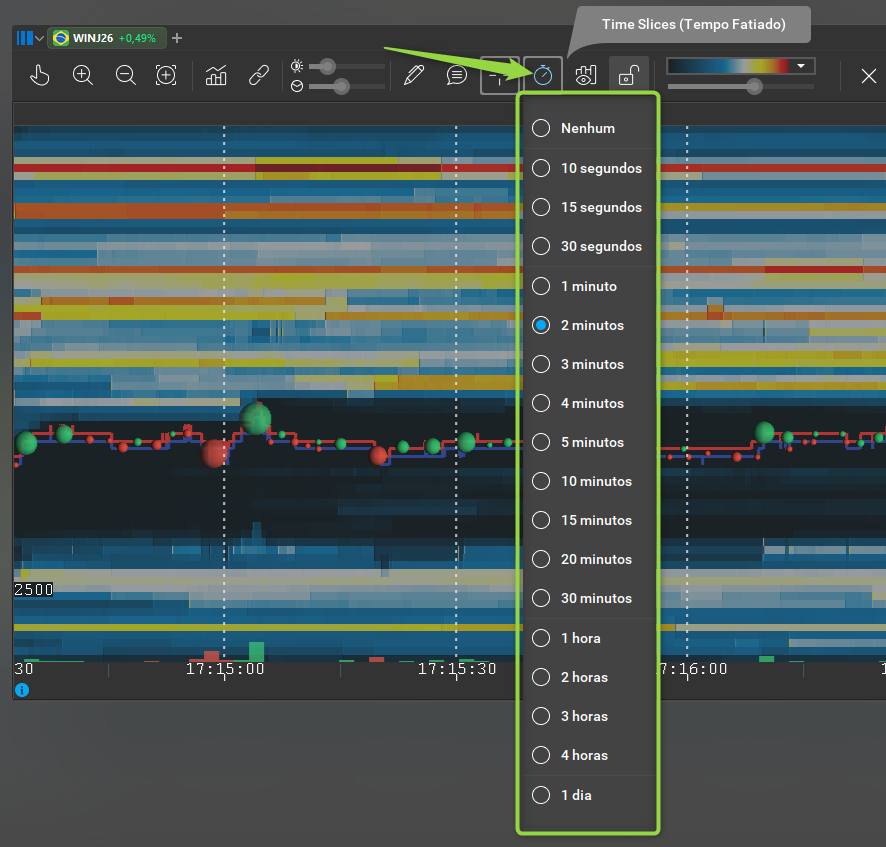Screen dimensions: 886x847
Task: Select the pencil drawing tool
Action: click(x=414, y=75)
